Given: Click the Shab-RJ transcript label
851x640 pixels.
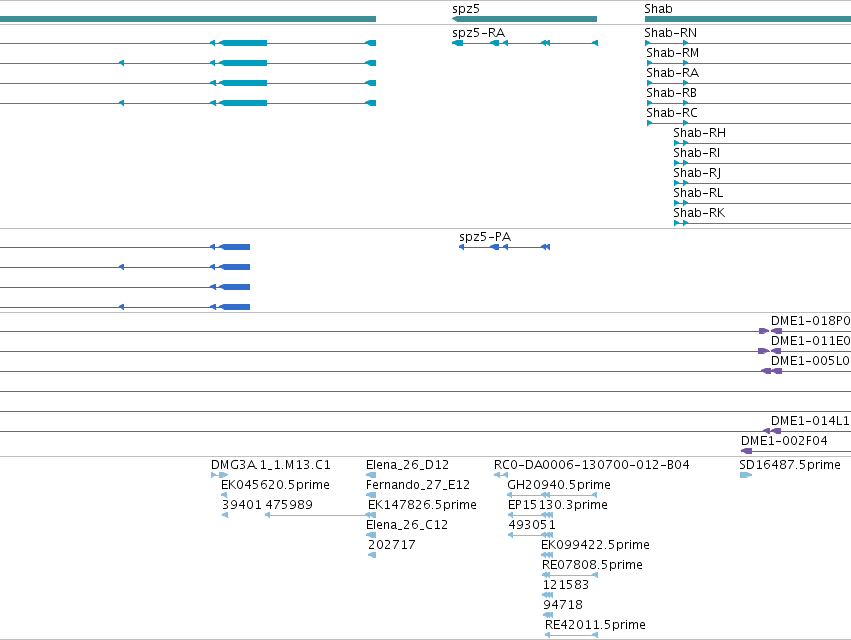Looking at the screenshot, I should point(697,173).
